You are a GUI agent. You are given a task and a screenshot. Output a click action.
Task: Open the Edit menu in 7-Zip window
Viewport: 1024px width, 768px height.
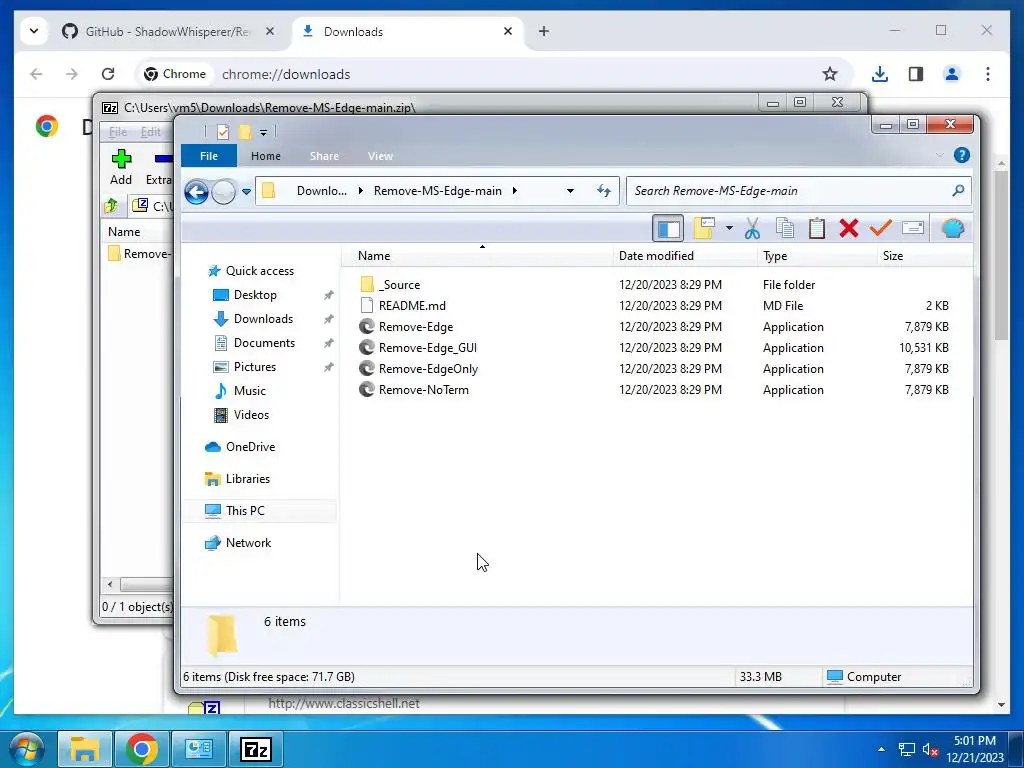coord(151,132)
